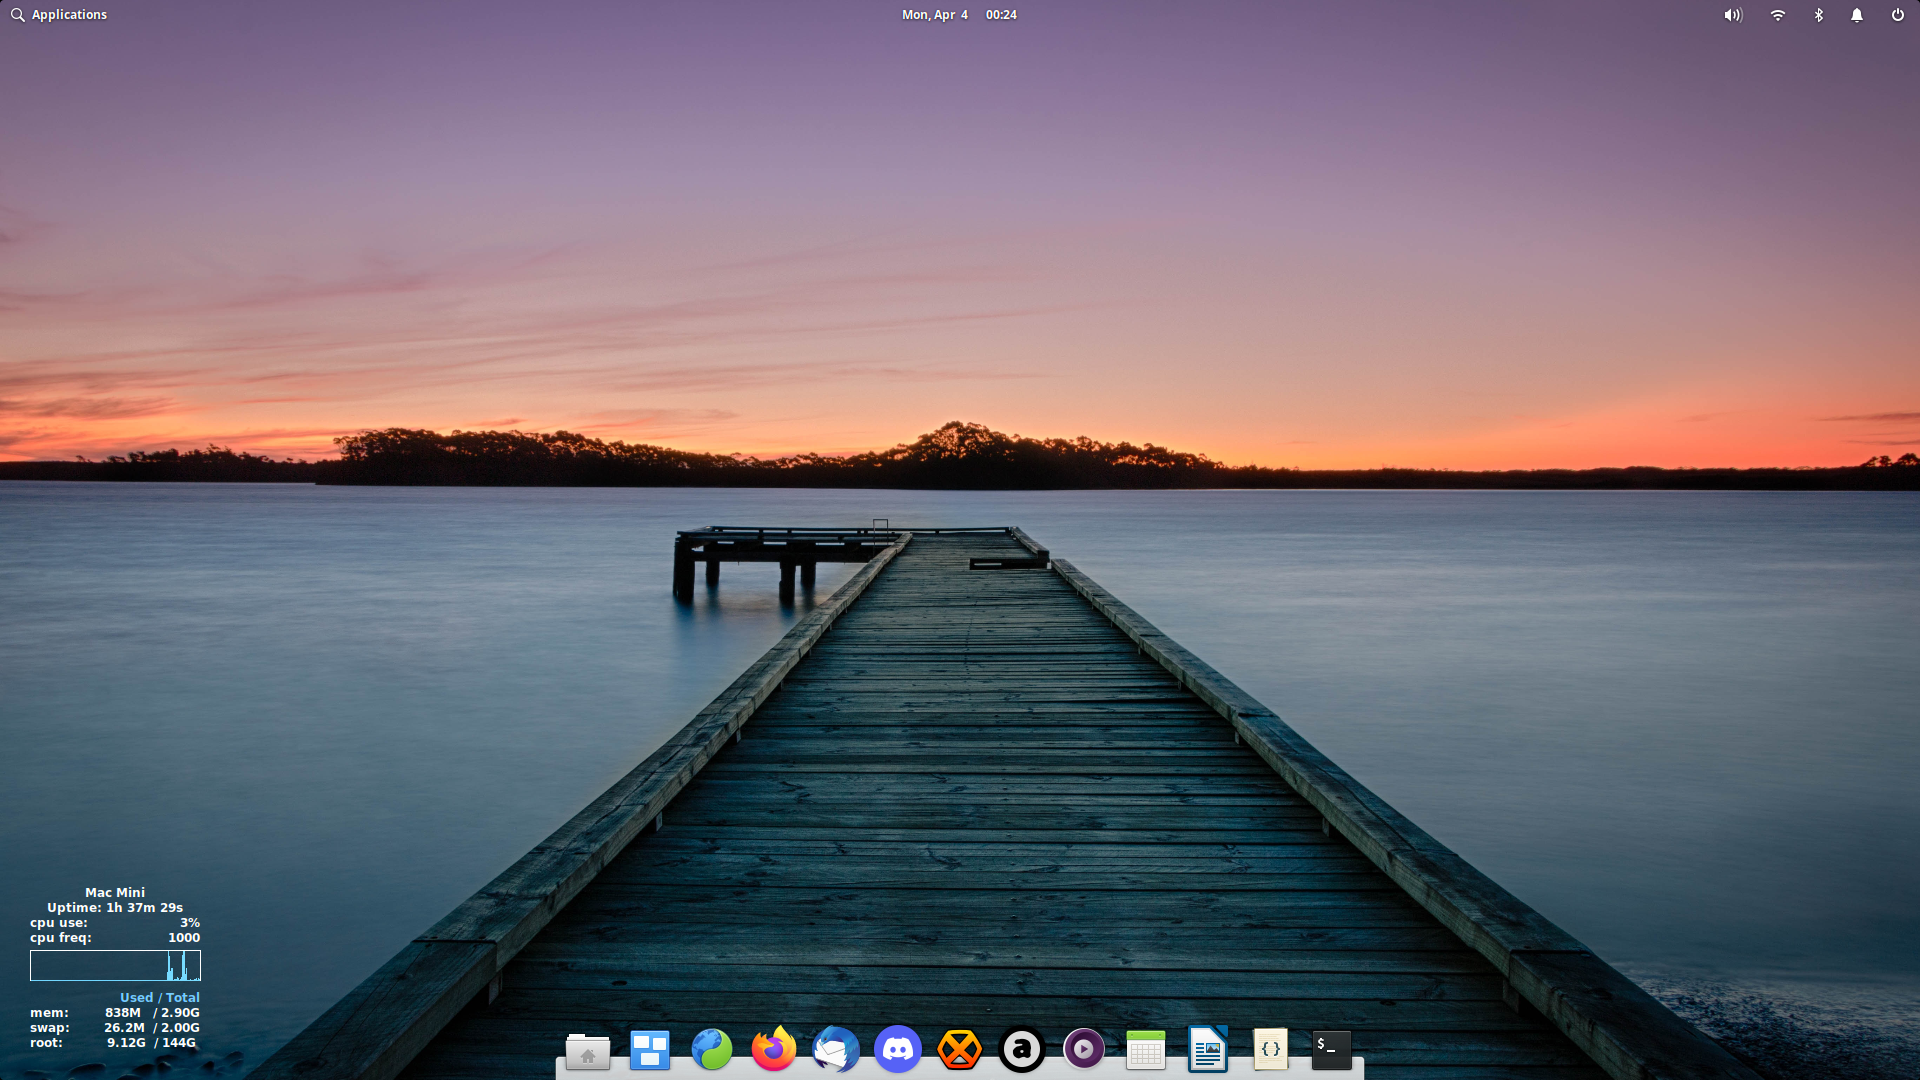Open the Bluetooth indicator menu
1920x1080 pixels.
point(1819,15)
